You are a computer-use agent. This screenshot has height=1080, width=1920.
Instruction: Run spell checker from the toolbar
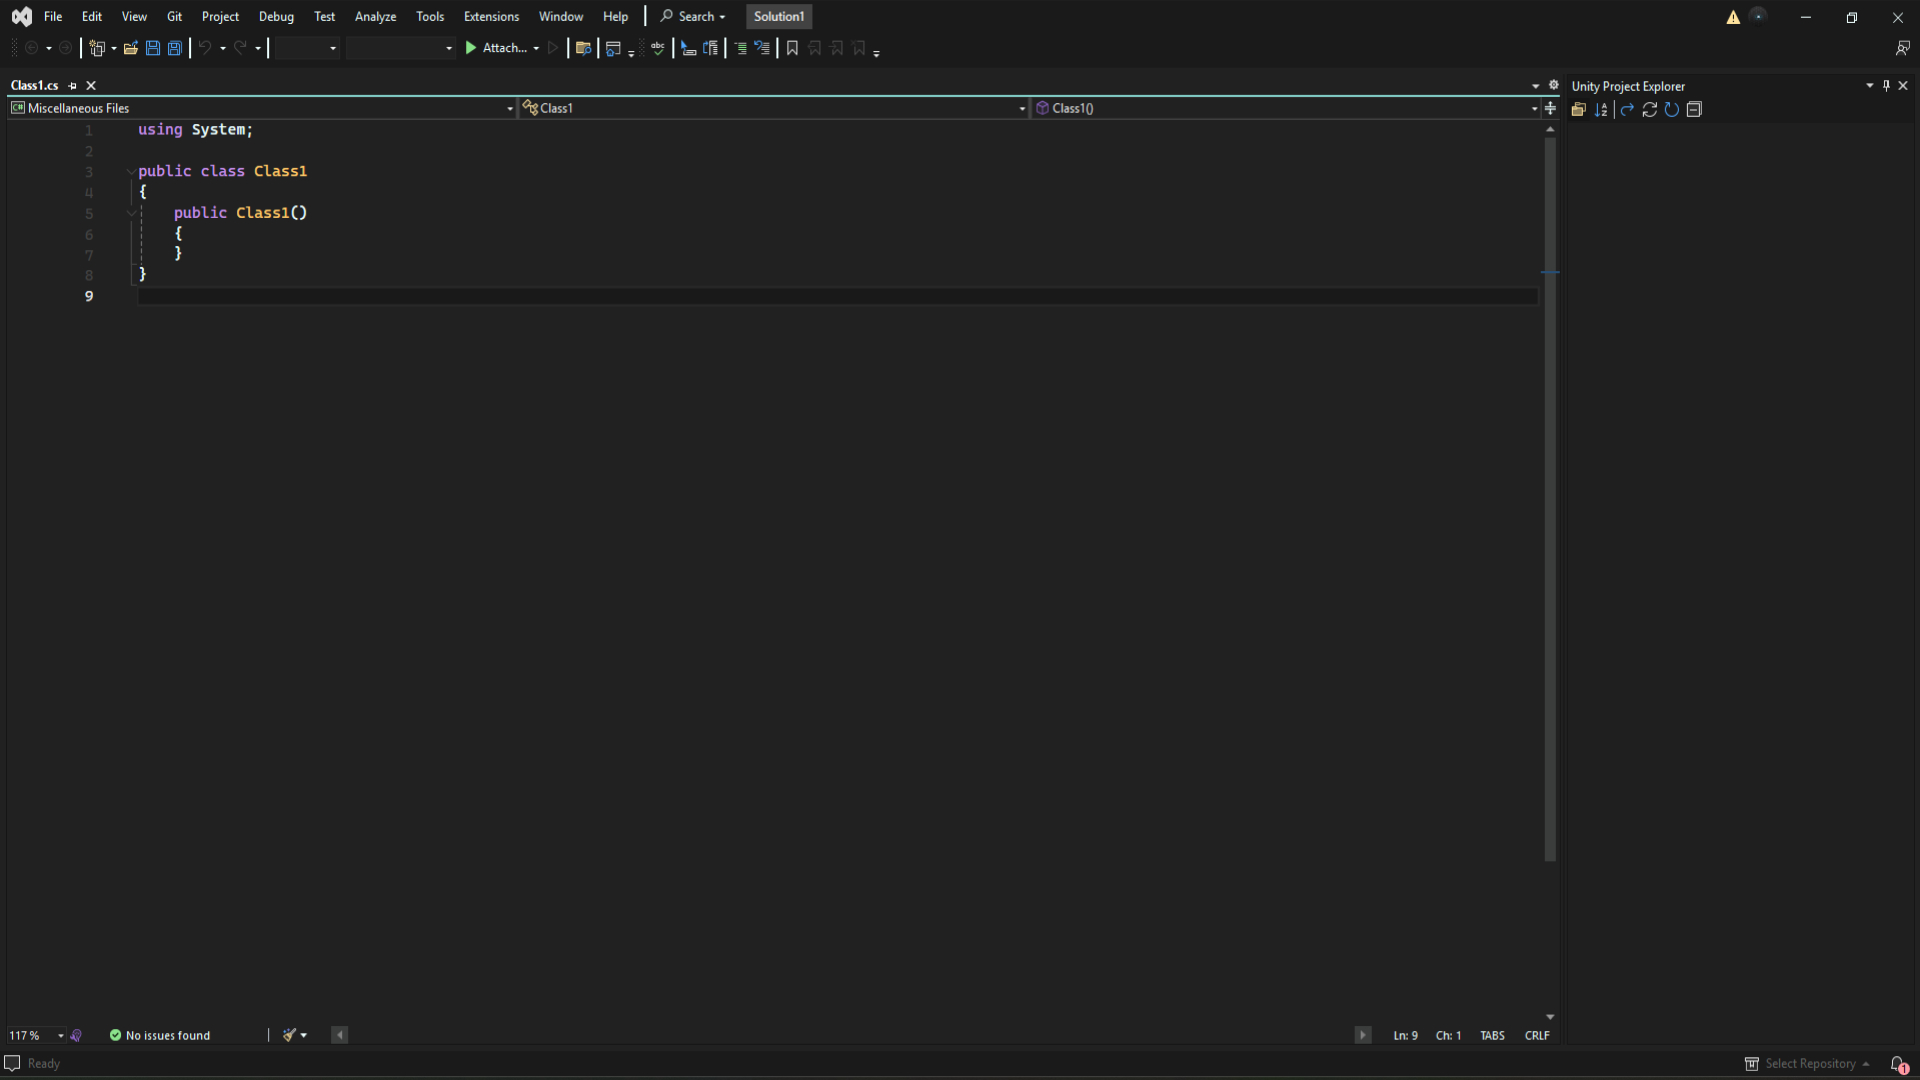[x=658, y=47]
